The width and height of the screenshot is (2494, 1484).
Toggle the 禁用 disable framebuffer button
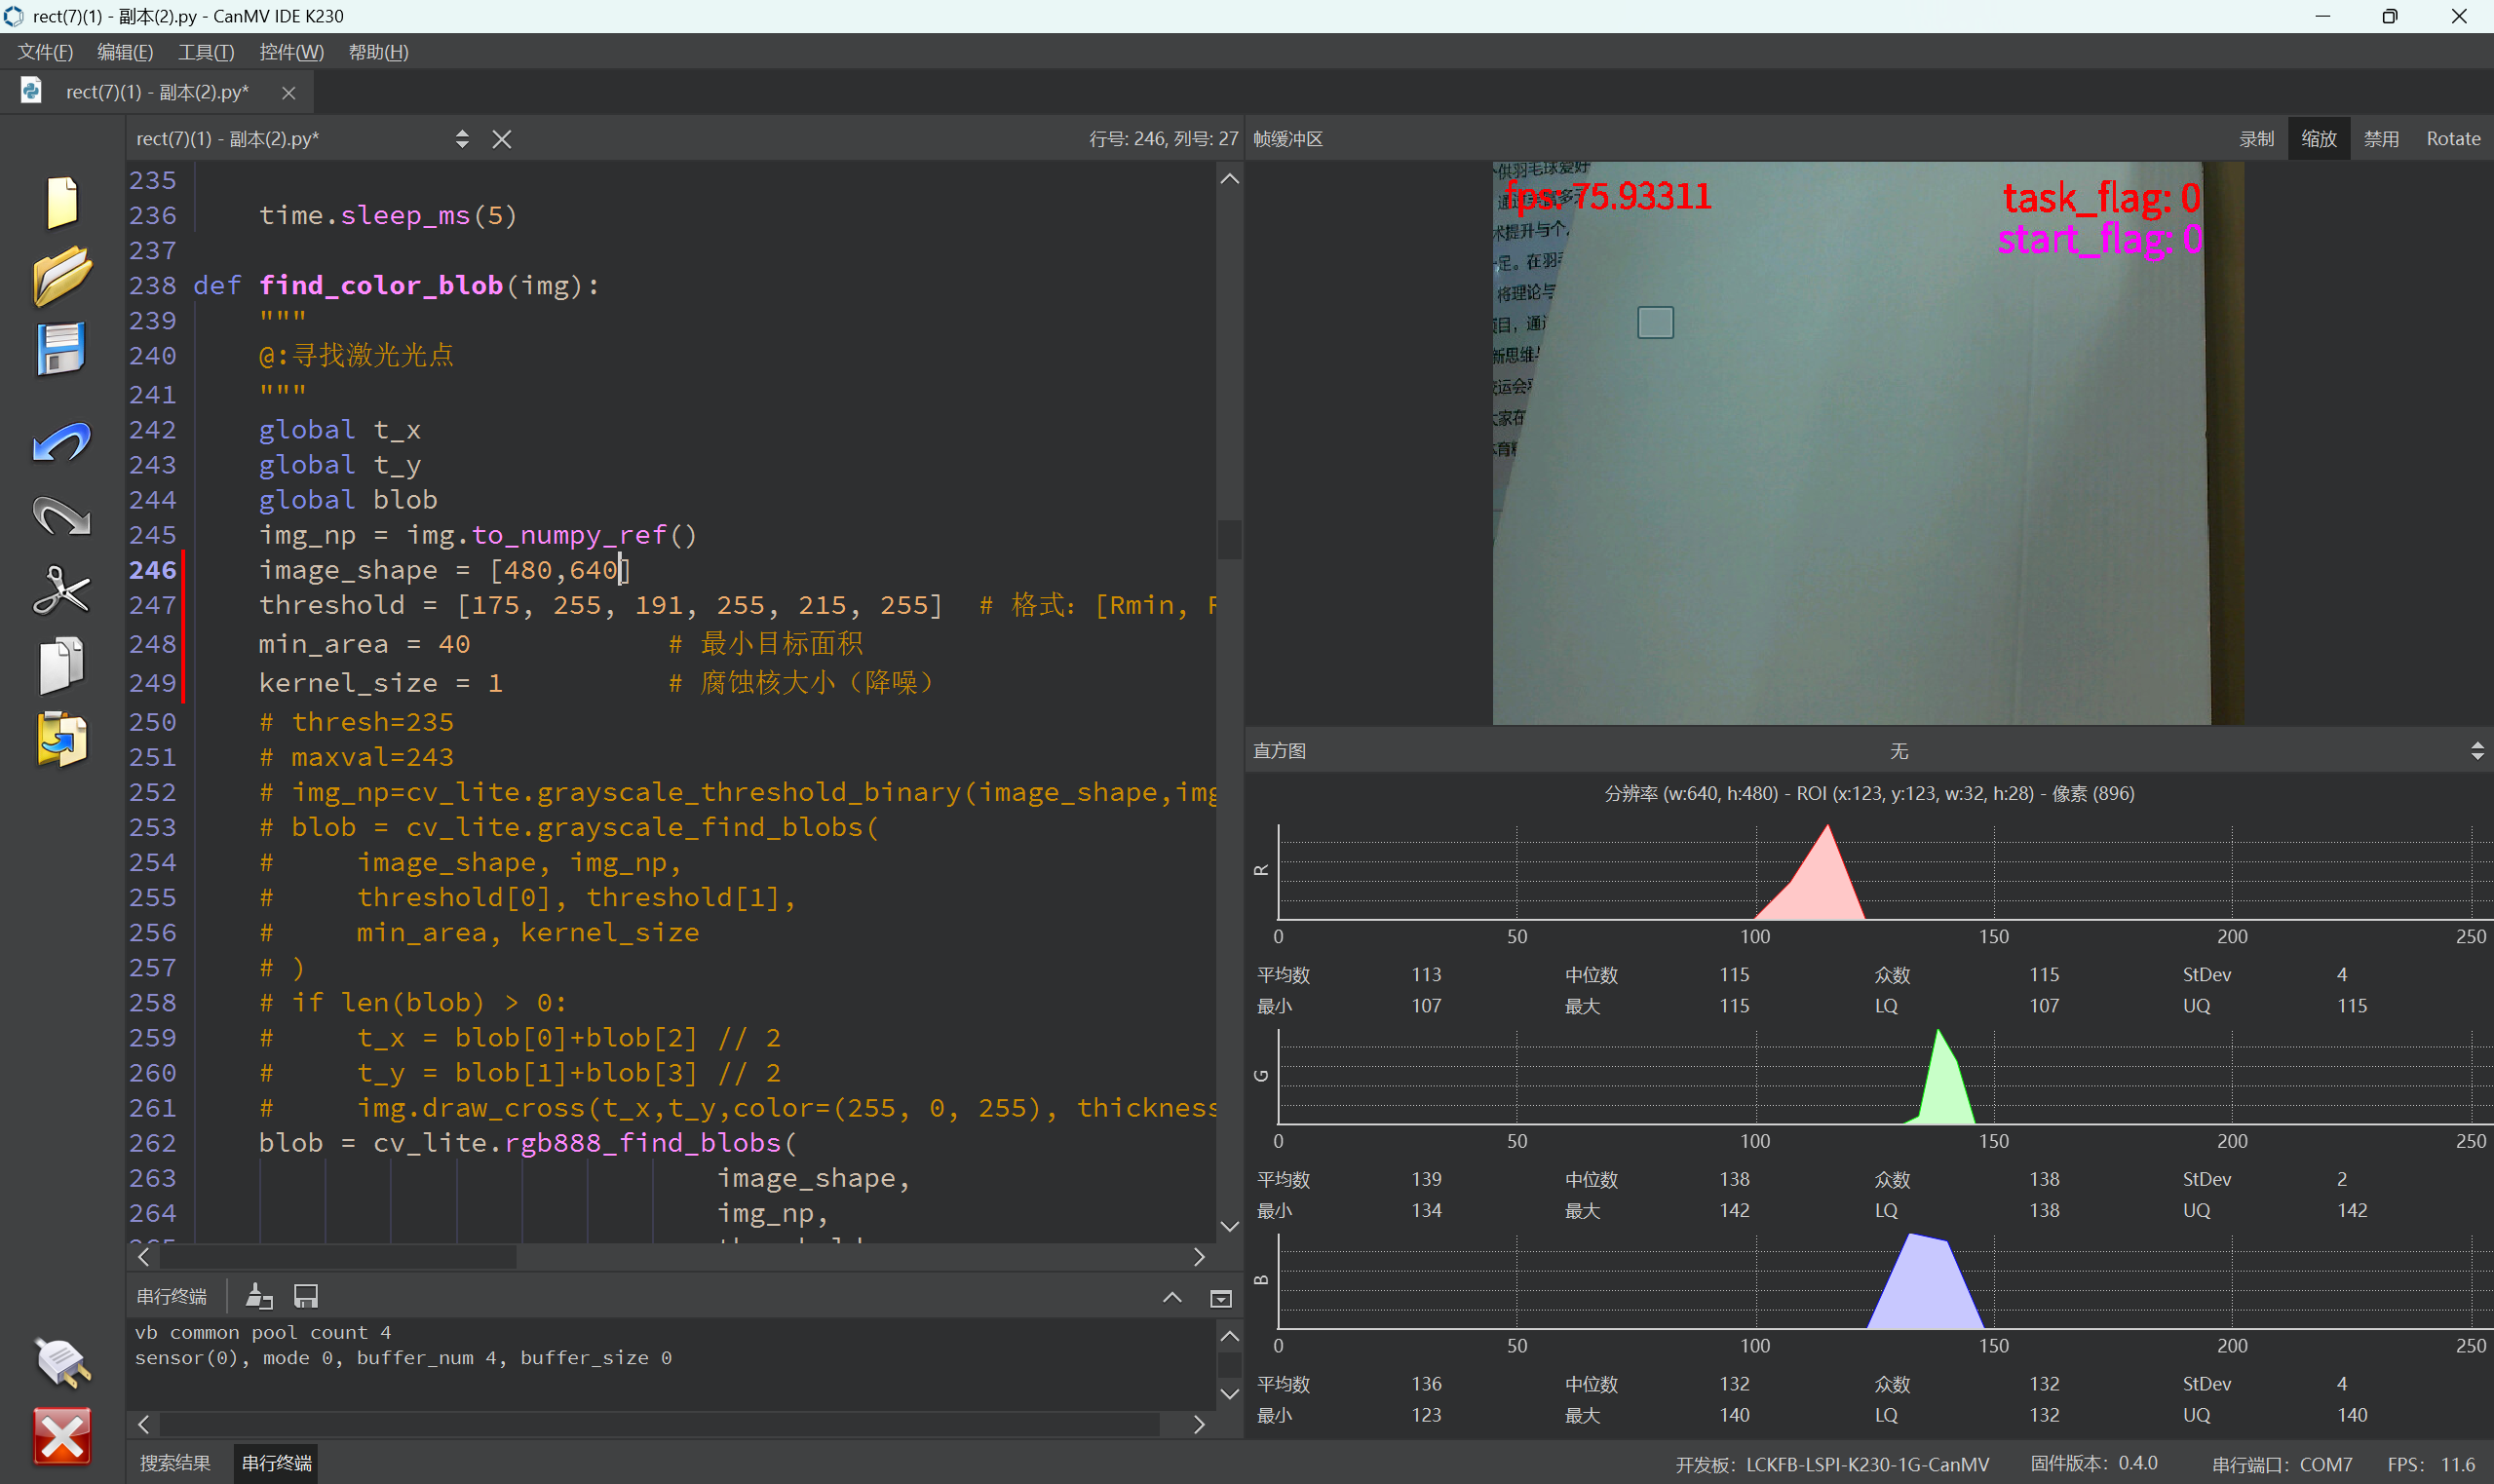[2381, 139]
